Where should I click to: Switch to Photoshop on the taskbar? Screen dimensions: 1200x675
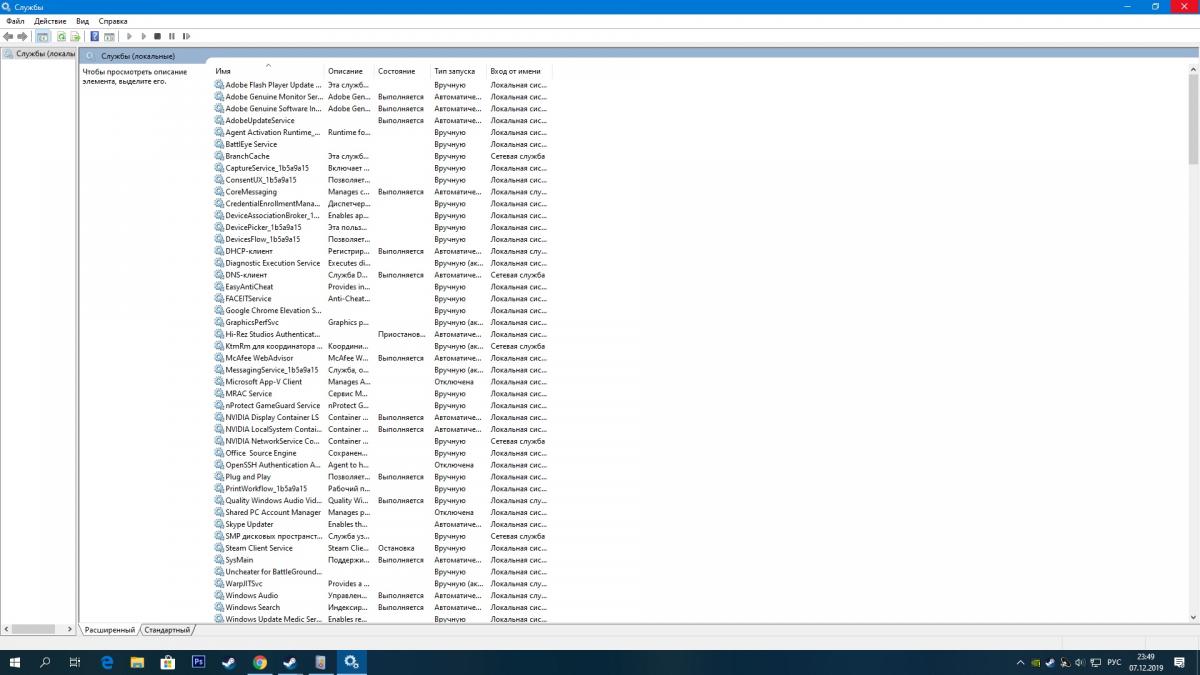click(198, 662)
